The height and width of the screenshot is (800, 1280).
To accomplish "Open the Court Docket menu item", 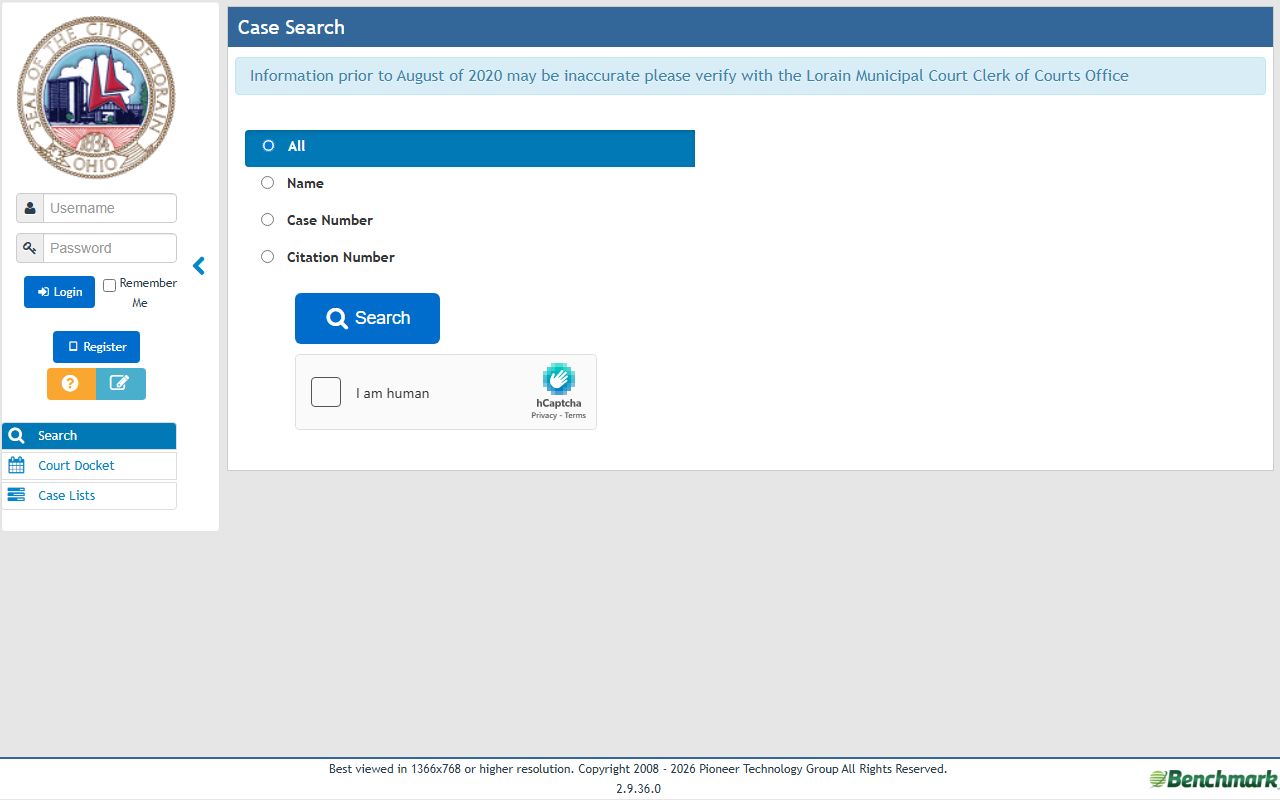I will coord(89,466).
